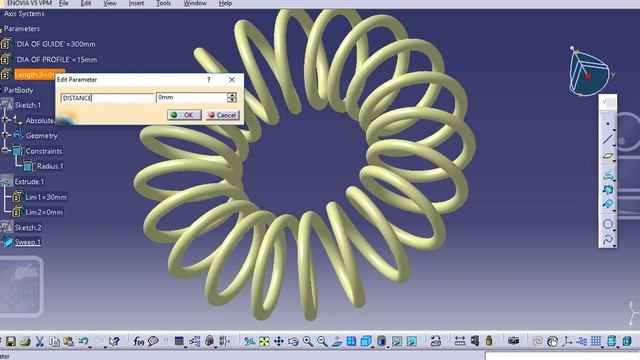The height and width of the screenshot is (360, 640).
Task: Open the Point tool flyout arrow
Action: coord(613,130)
